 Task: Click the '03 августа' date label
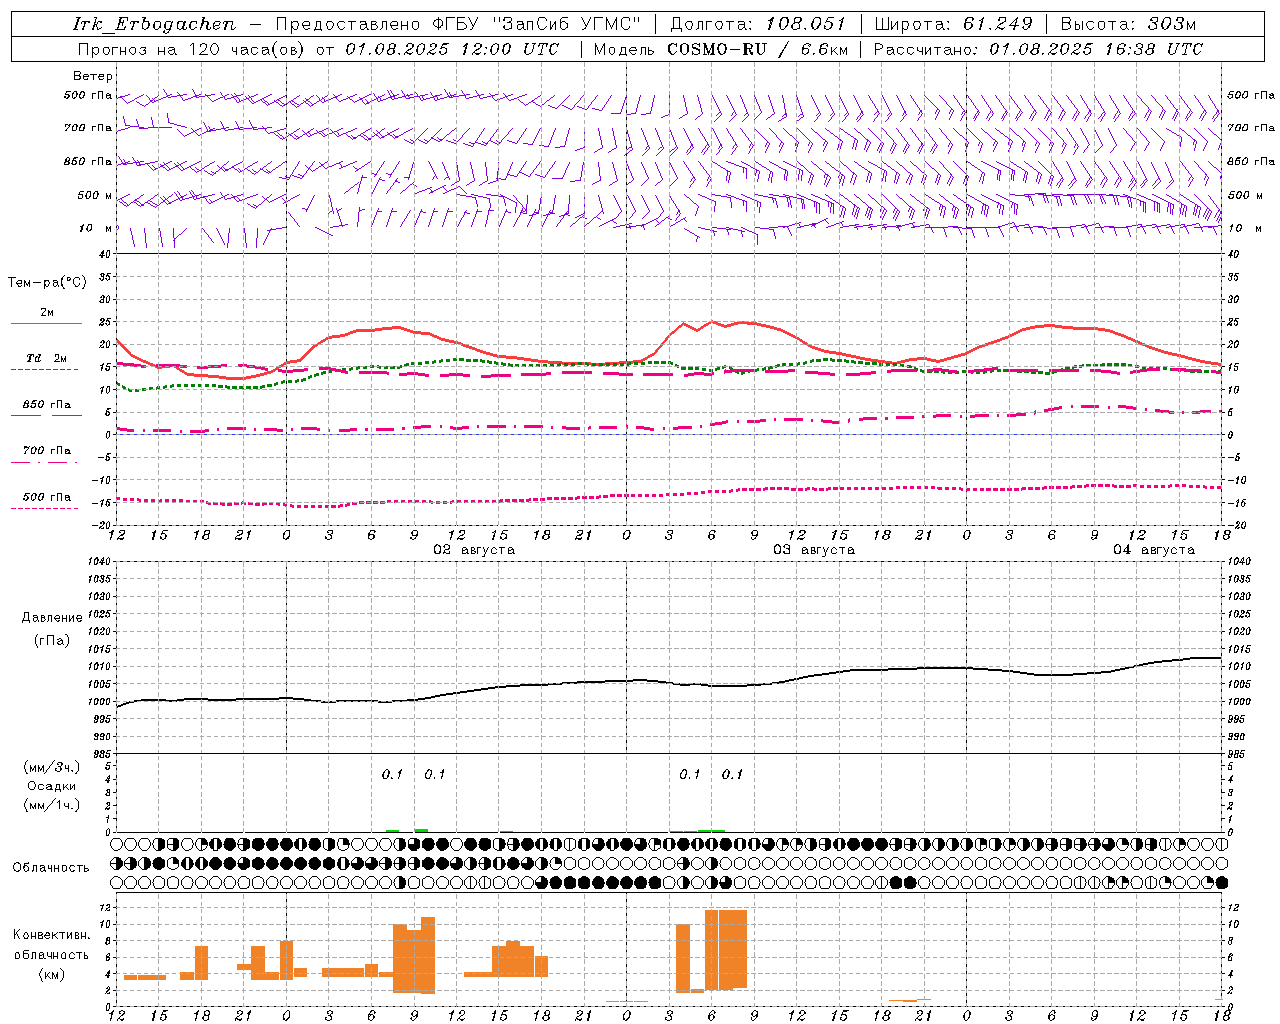click(x=814, y=549)
